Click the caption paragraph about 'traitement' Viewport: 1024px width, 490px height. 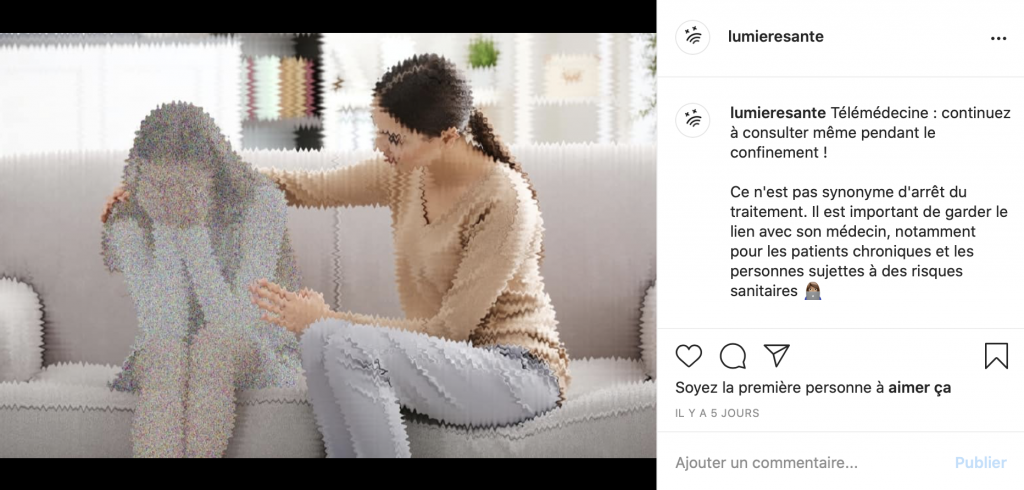869,242
